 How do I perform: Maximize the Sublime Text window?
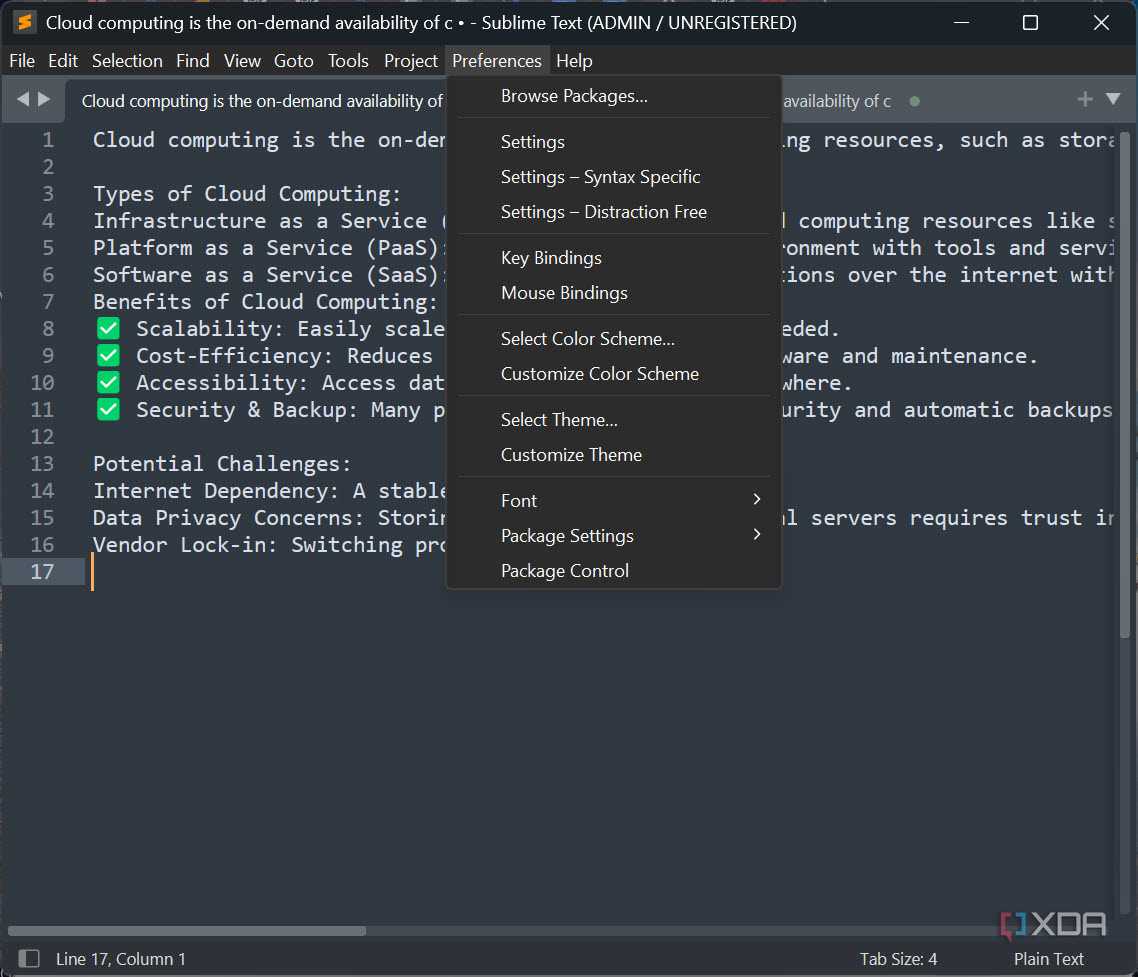[1030, 23]
